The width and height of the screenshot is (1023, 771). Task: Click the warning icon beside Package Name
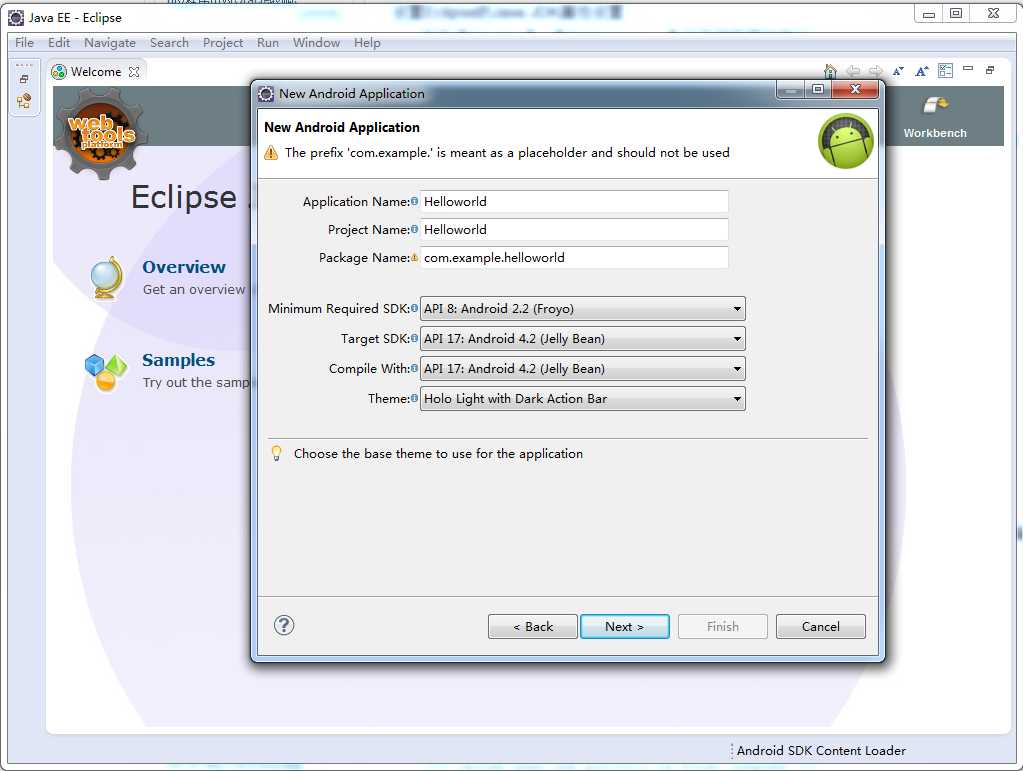point(414,257)
